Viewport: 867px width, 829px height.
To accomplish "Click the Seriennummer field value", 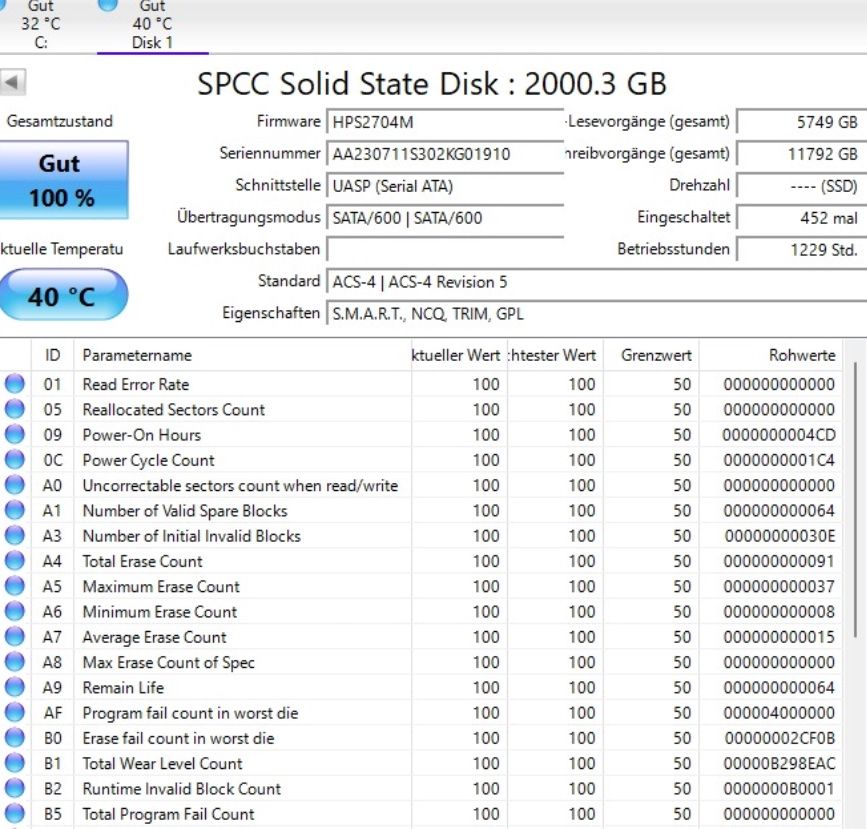I will tap(445, 154).
